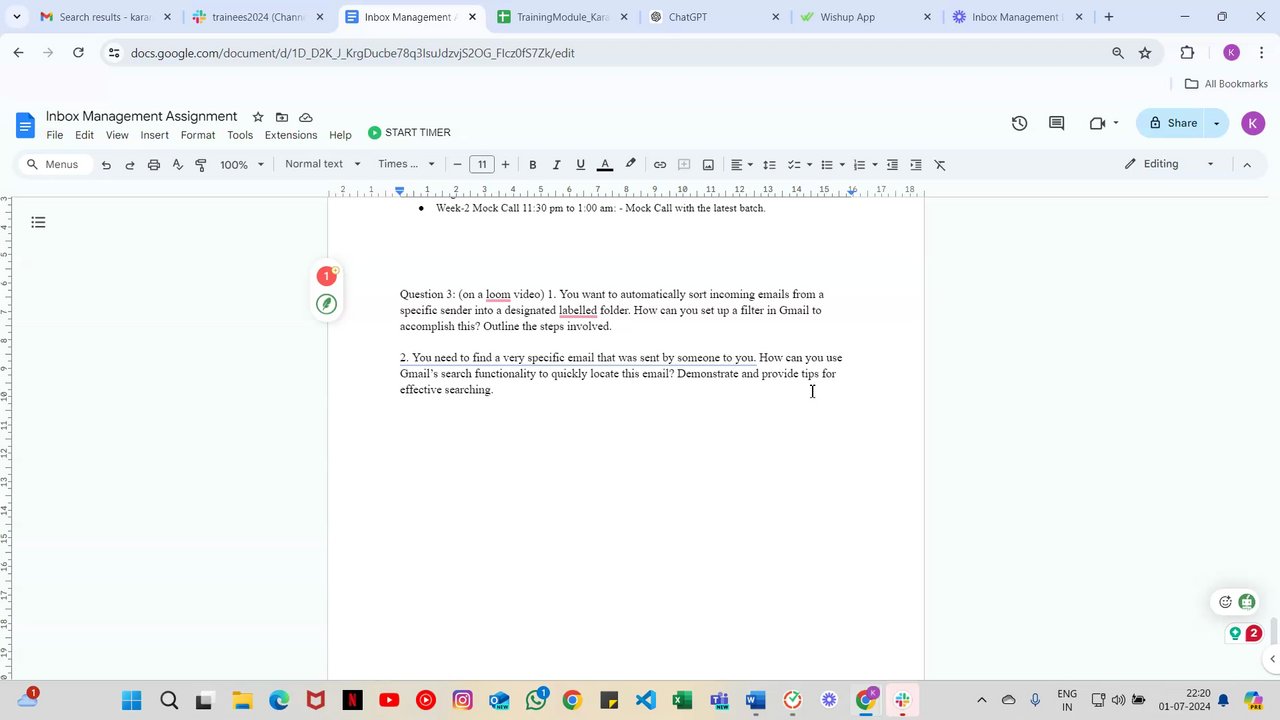Screen dimensions: 1280x720
Task: Switch to the Wishup App tab
Action: (866, 17)
